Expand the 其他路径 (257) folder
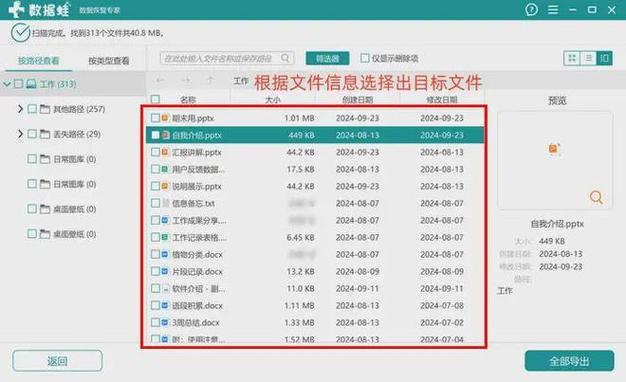Image resolution: width=626 pixels, height=382 pixels. (x=20, y=109)
